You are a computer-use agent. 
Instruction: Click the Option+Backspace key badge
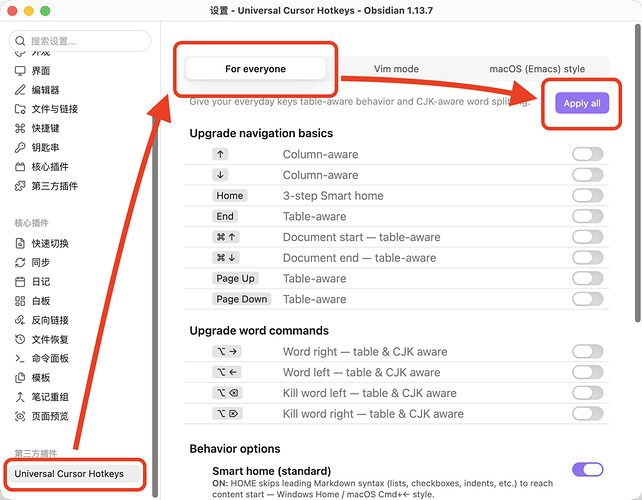[227, 393]
